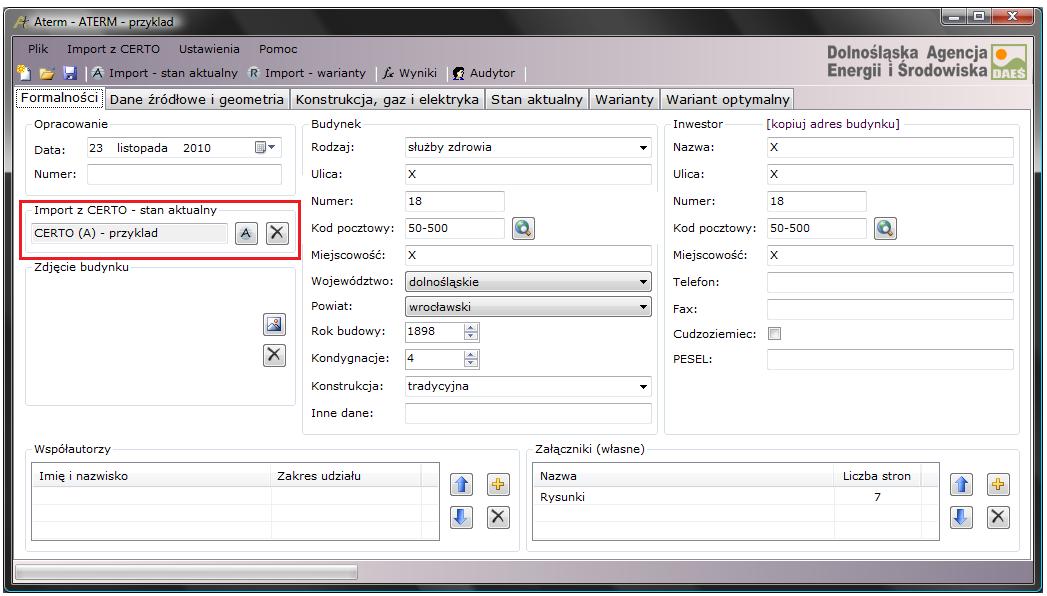Delete the building photo with X icon

tap(274, 355)
